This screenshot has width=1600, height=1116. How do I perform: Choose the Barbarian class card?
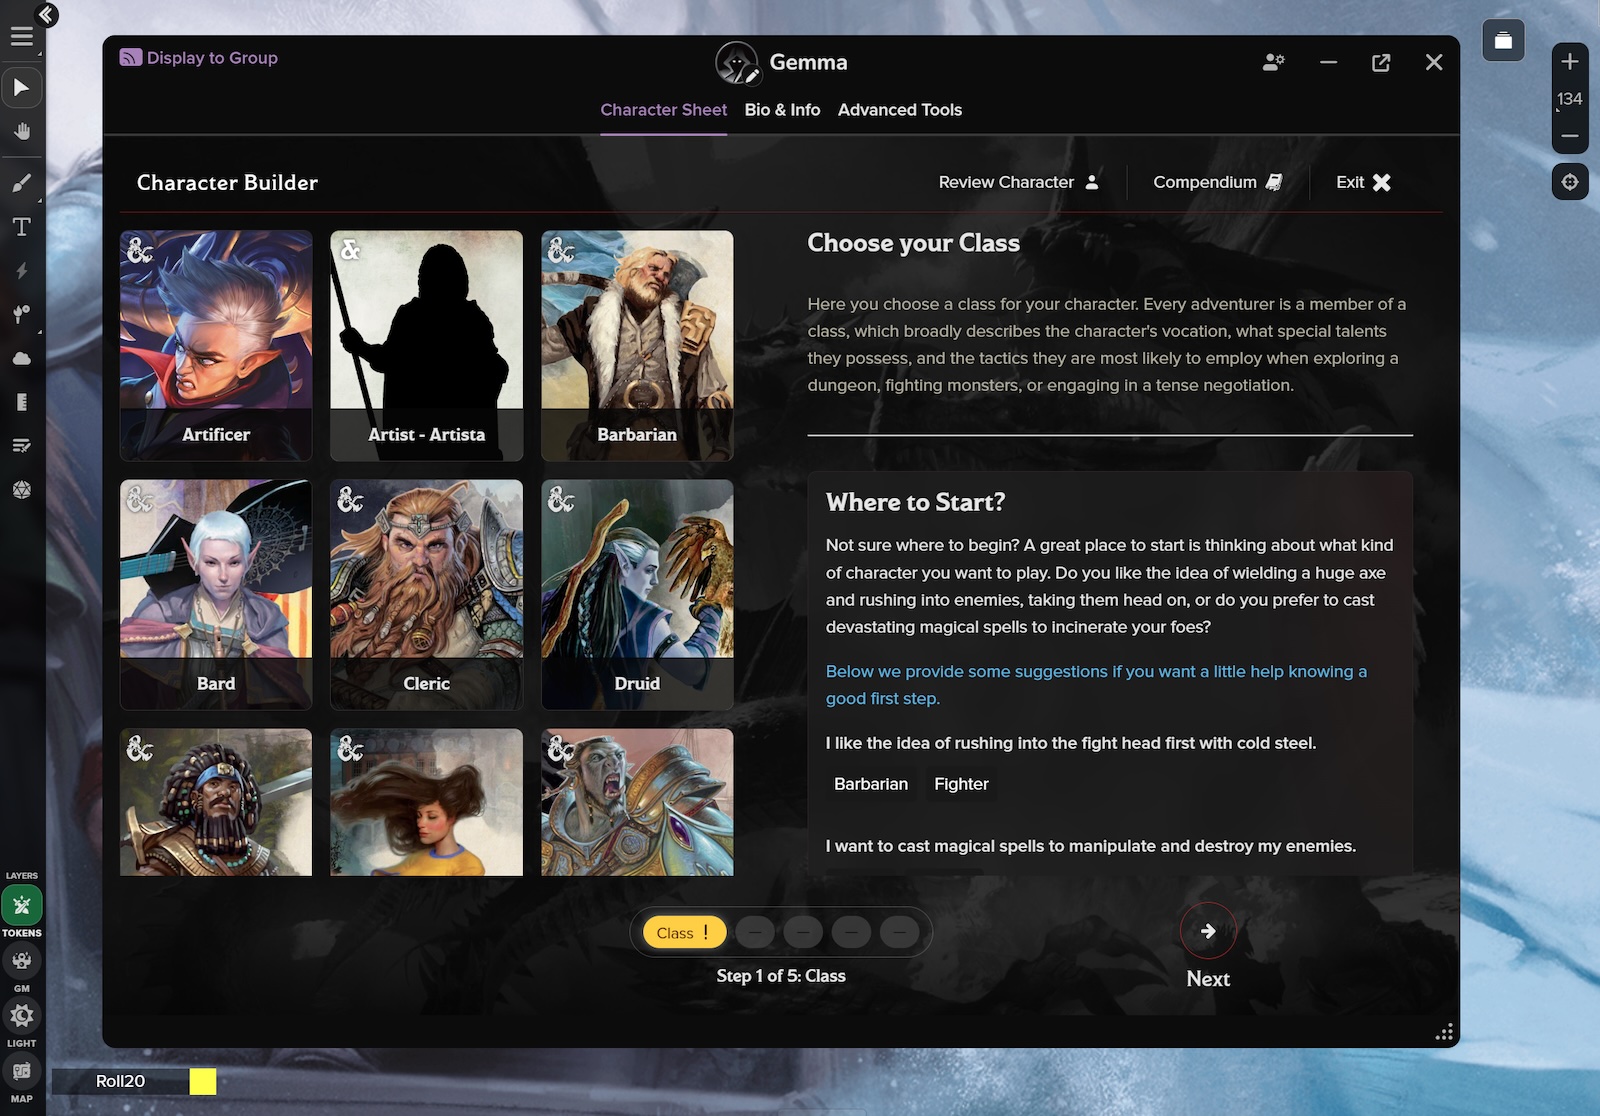(x=637, y=346)
